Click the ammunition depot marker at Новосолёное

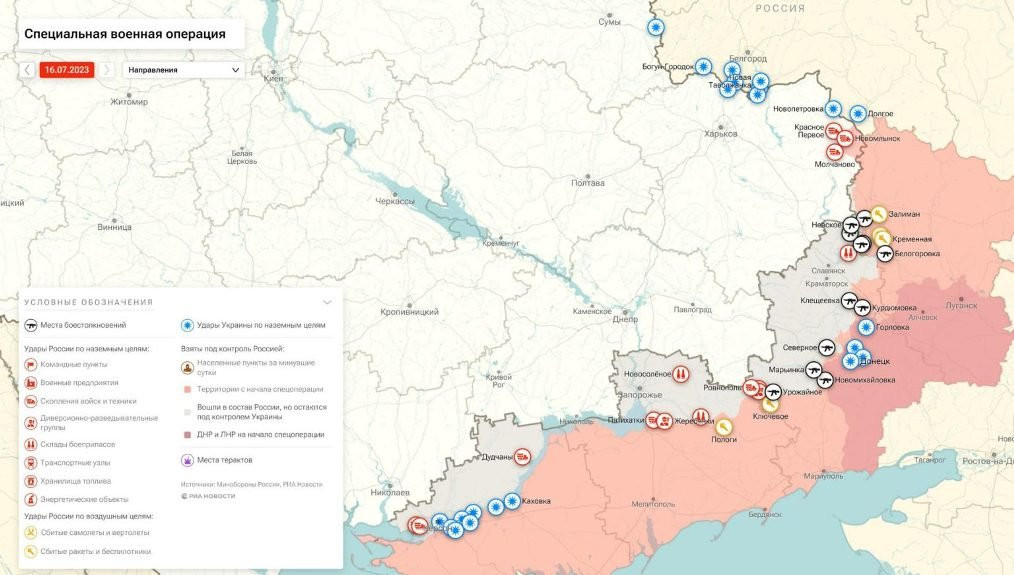pyautogui.click(x=680, y=373)
